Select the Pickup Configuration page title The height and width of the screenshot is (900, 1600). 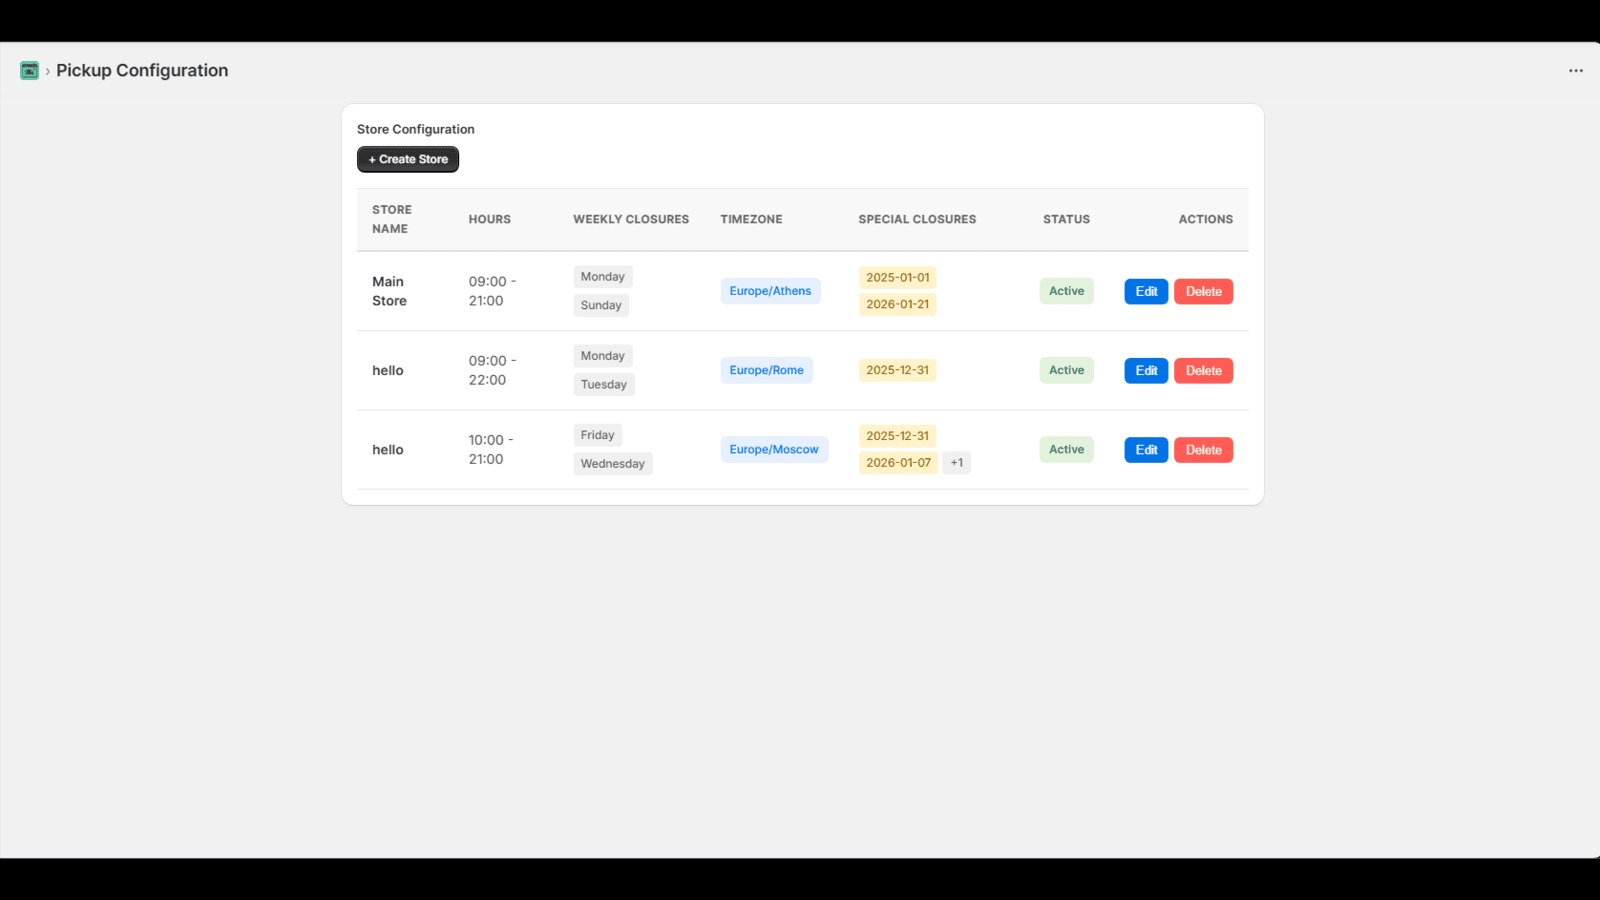[x=141, y=70]
